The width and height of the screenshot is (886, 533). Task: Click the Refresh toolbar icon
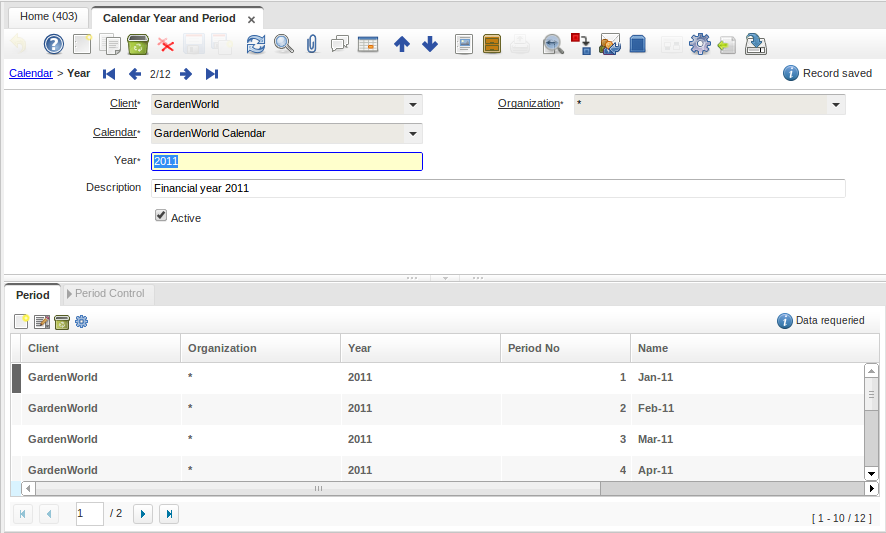click(x=256, y=44)
